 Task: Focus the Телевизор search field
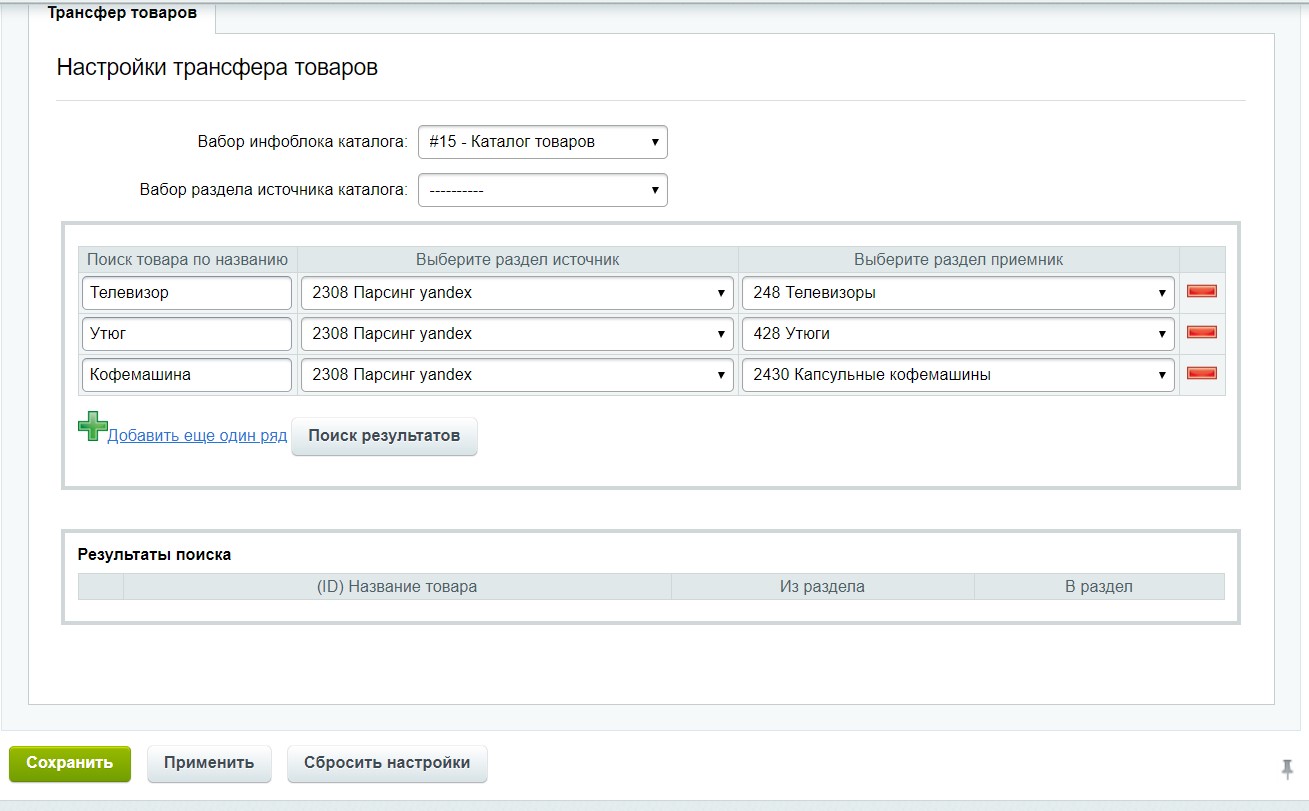[x=187, y=293]
